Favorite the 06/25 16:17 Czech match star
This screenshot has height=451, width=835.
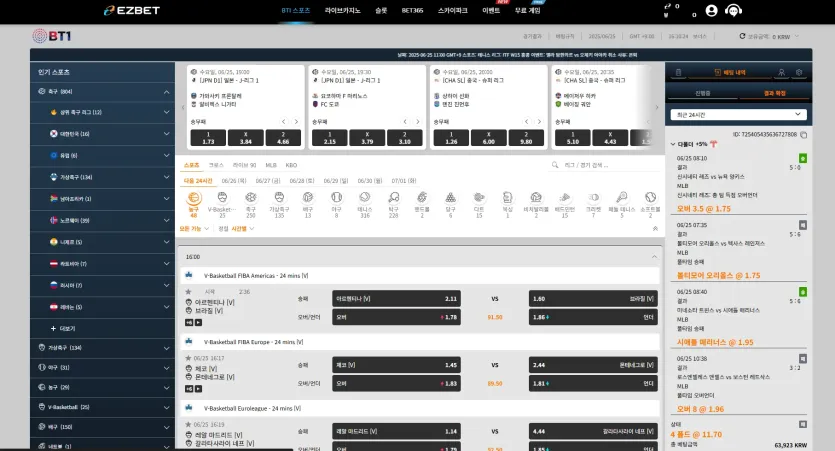pyautogui.click(x=188, y=358)
